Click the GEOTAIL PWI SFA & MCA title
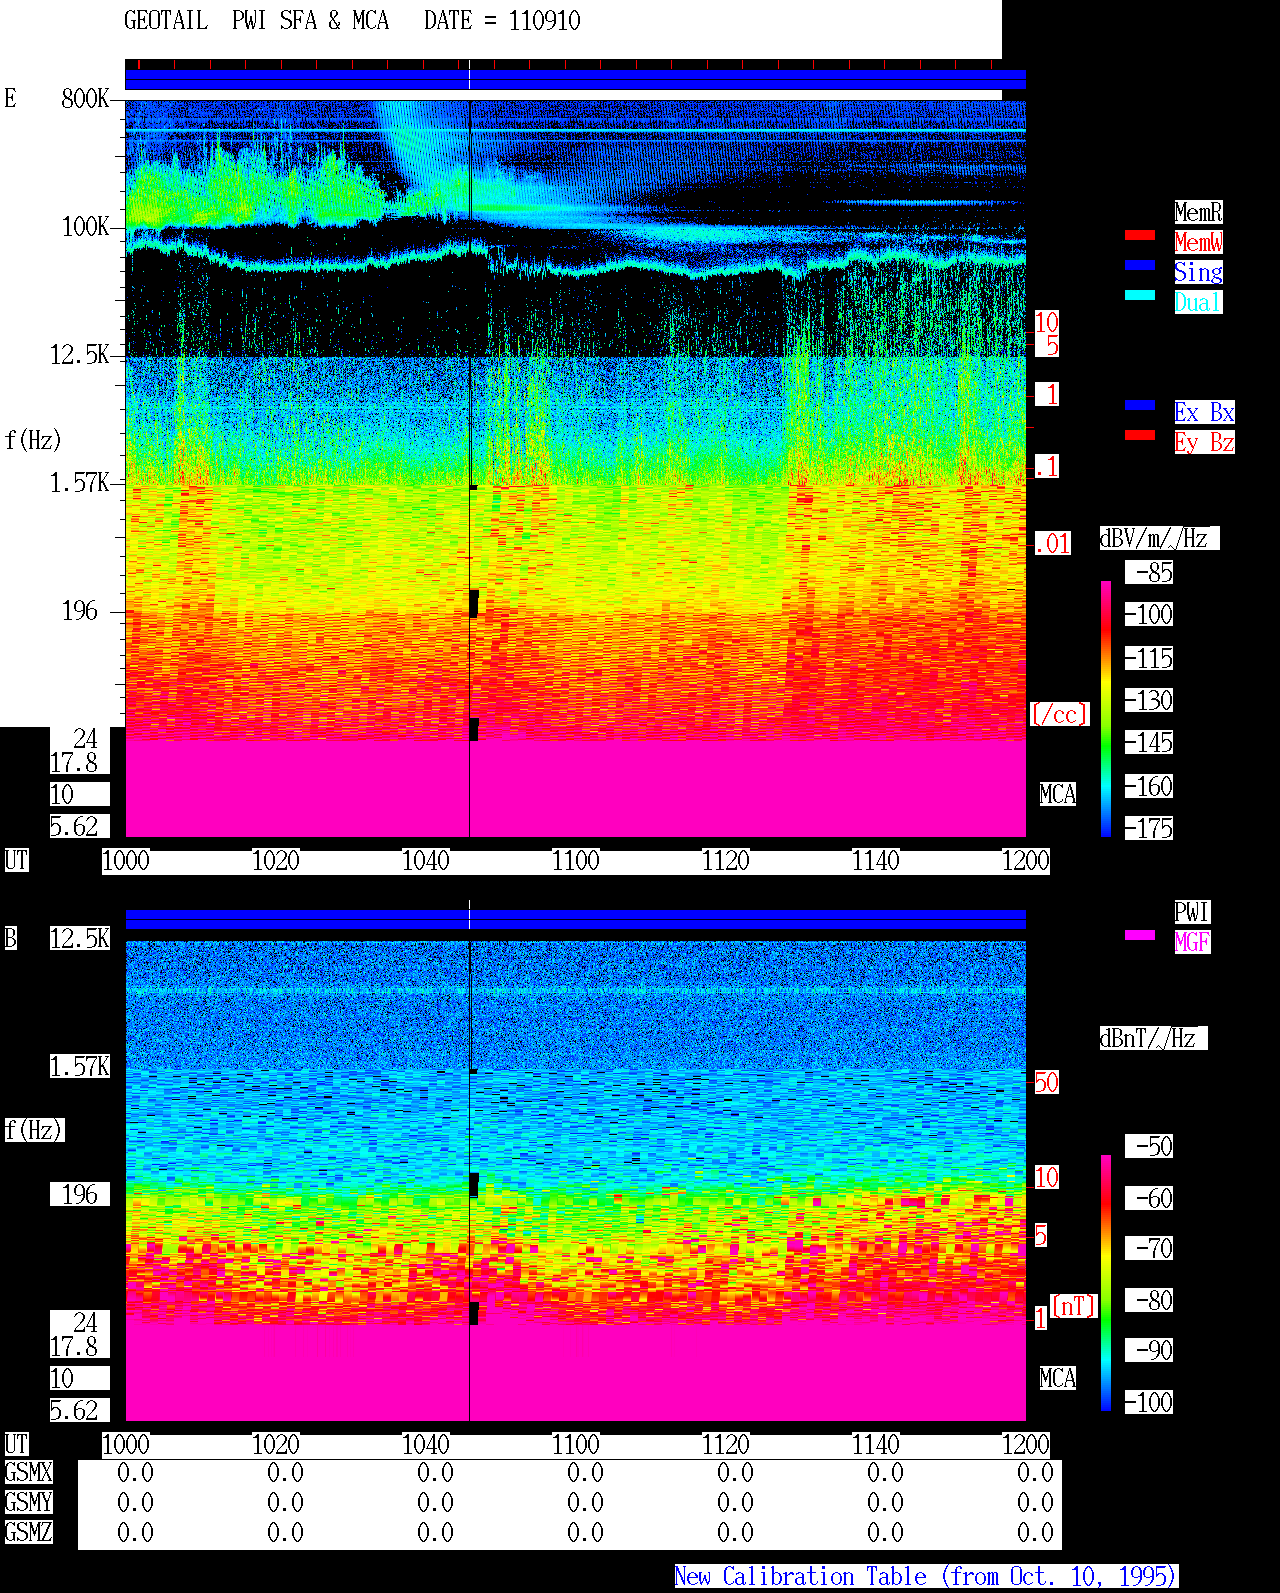 tap(256, 21)
